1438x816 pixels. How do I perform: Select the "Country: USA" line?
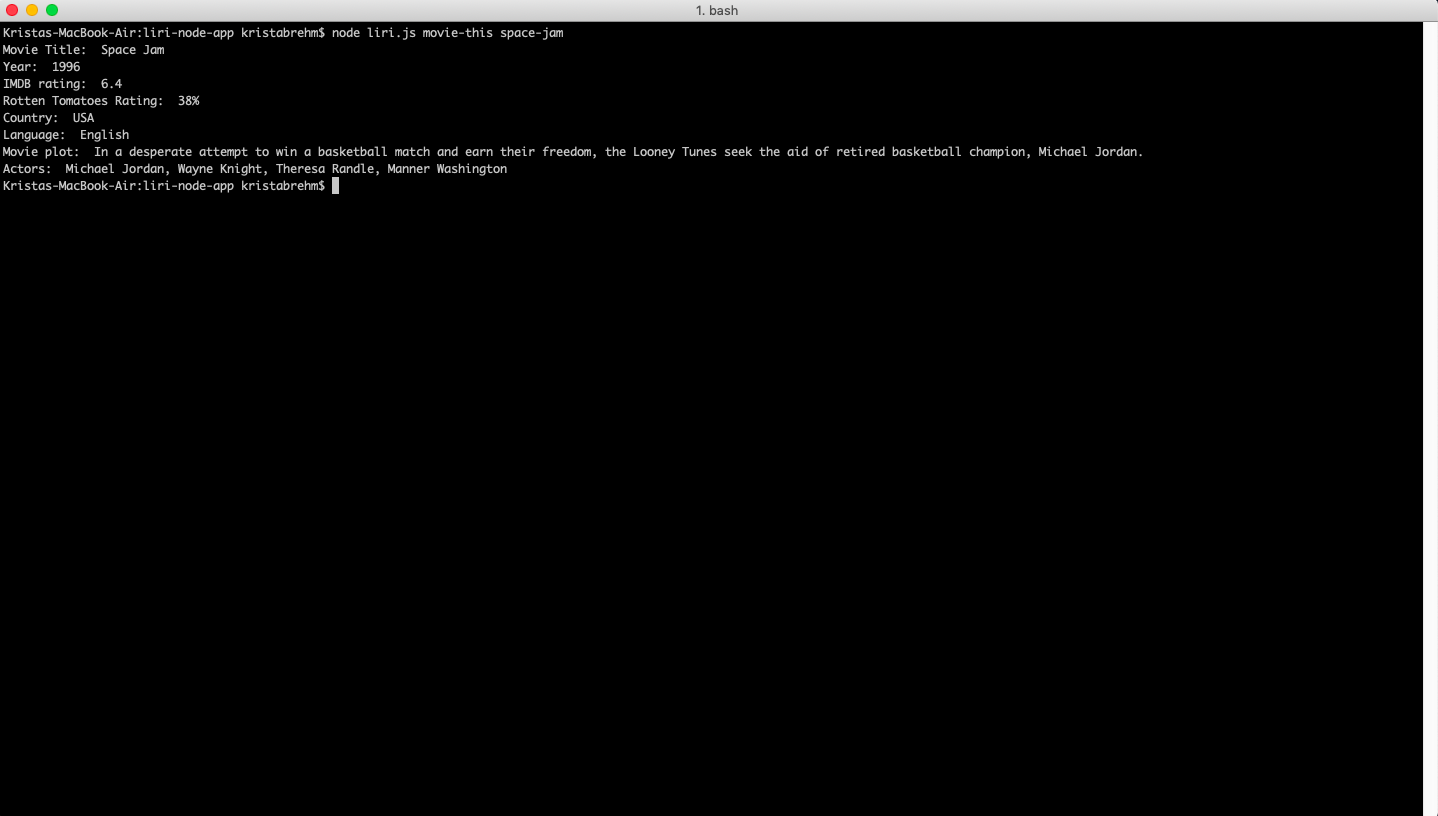click(47, 117)
